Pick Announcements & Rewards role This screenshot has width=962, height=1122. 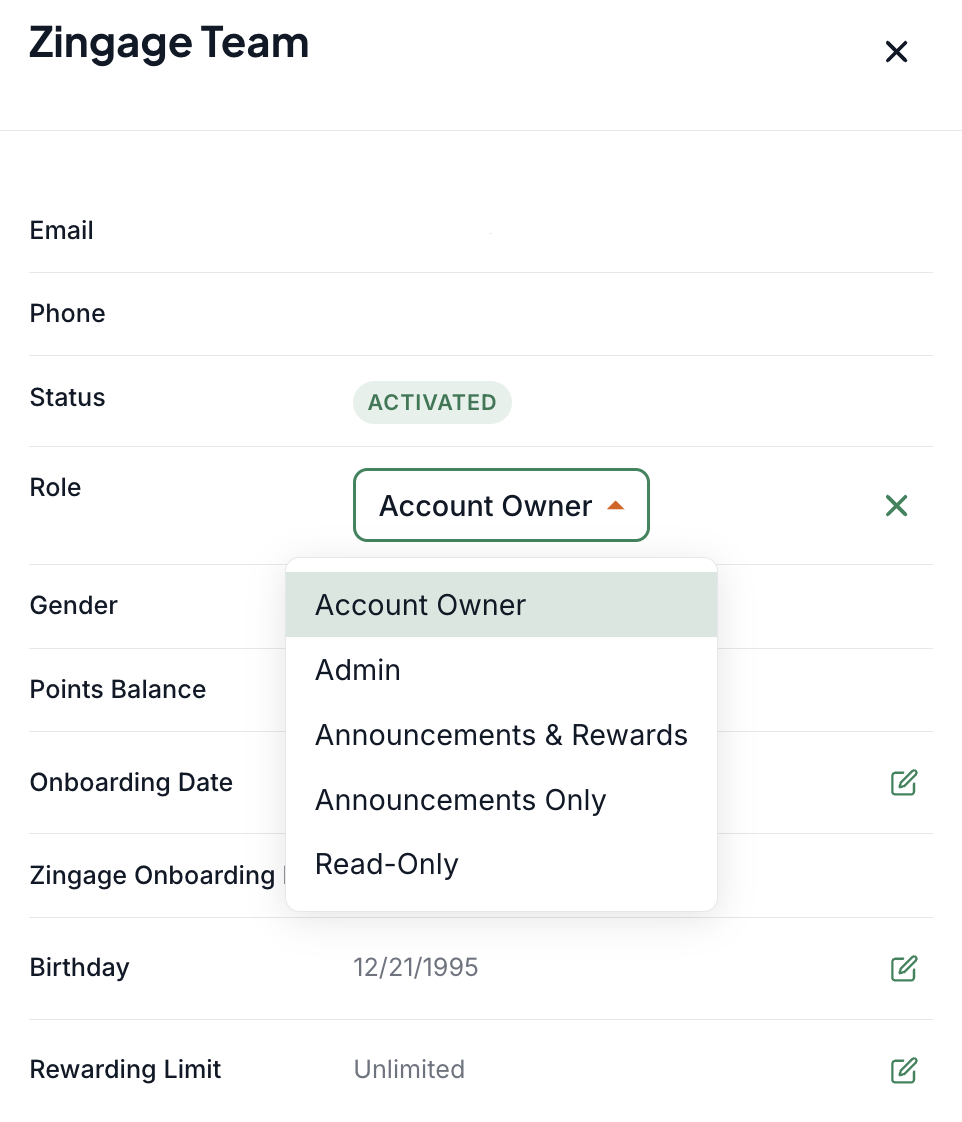point(501,735)
